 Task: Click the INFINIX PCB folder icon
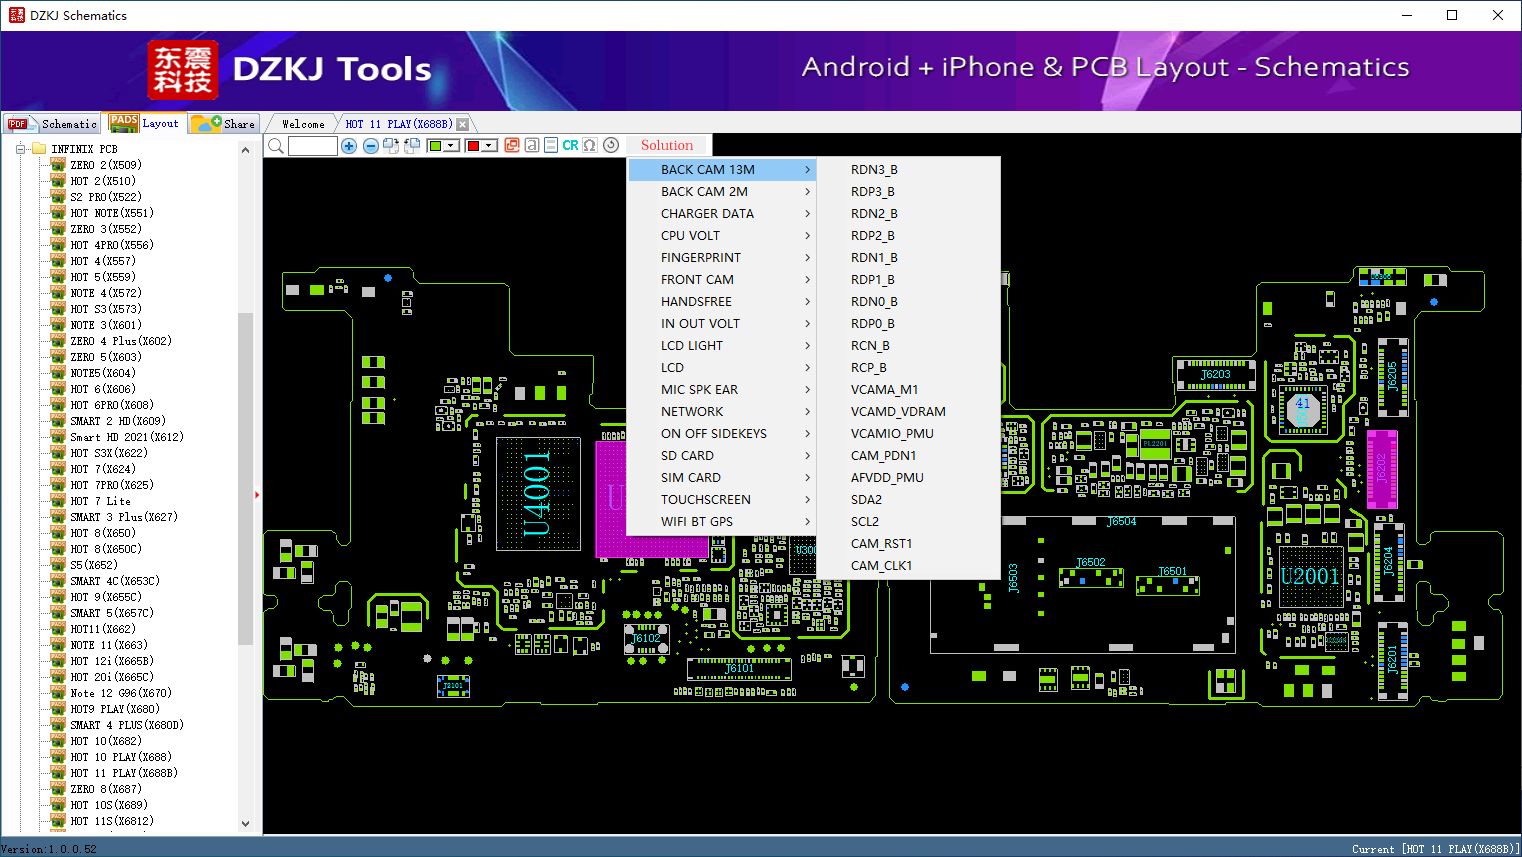(39, 149)
